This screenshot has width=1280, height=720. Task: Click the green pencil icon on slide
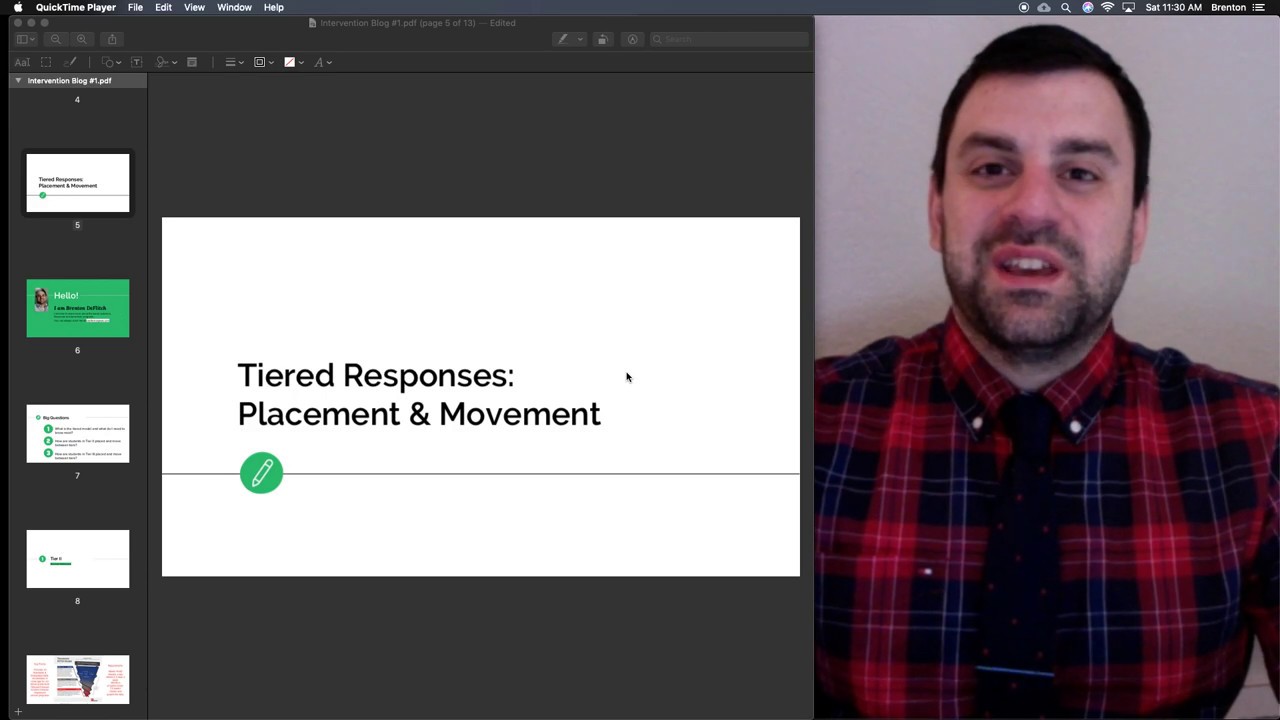tap(262, 473)
